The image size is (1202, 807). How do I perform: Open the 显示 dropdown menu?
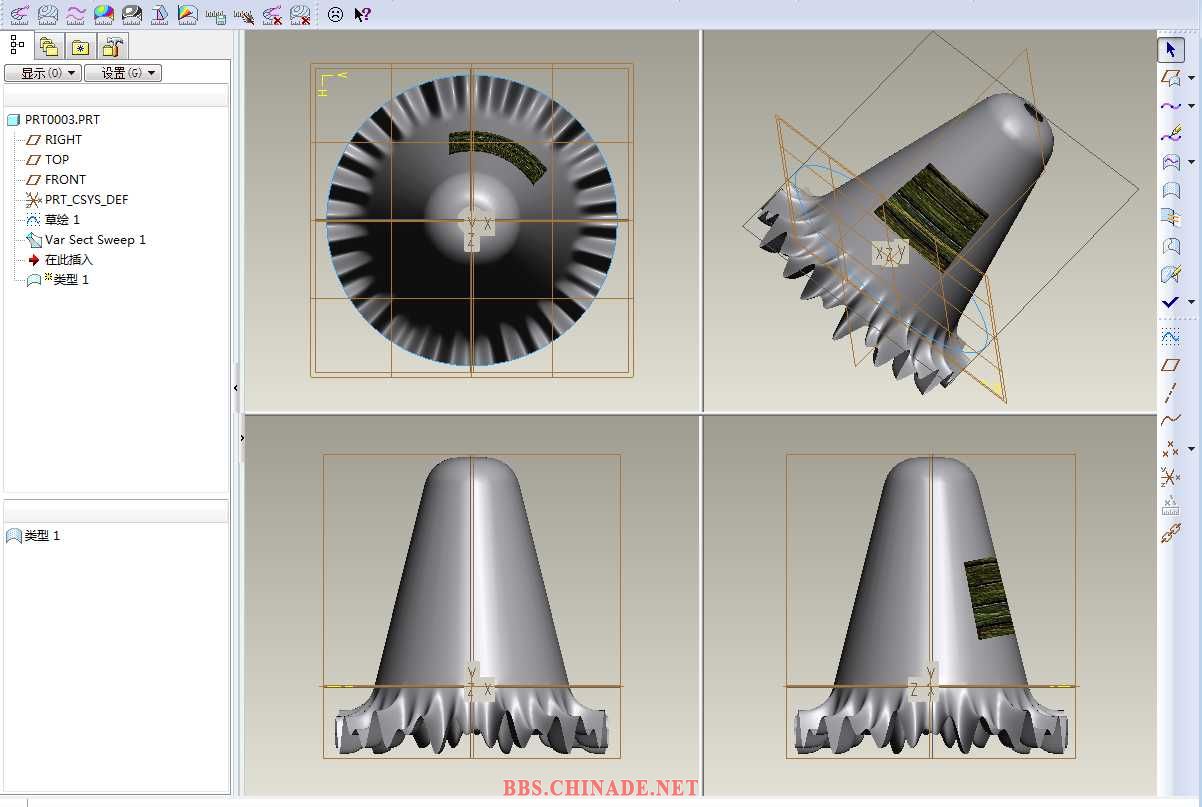tap(42, 73)
